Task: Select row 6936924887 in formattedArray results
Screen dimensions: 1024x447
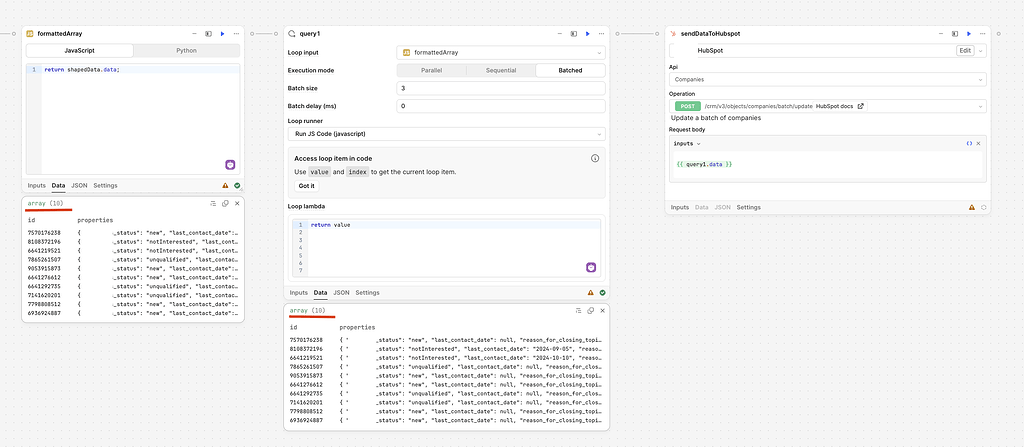Action: pos(133,313)
